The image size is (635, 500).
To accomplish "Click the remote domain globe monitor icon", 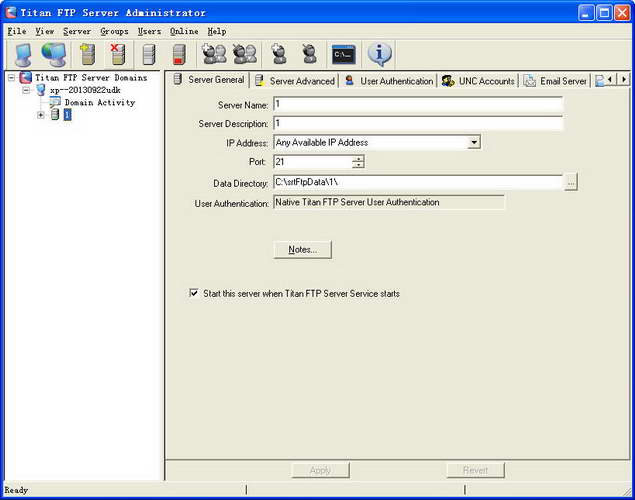I will pyautogui.click(x=53, y=54).
